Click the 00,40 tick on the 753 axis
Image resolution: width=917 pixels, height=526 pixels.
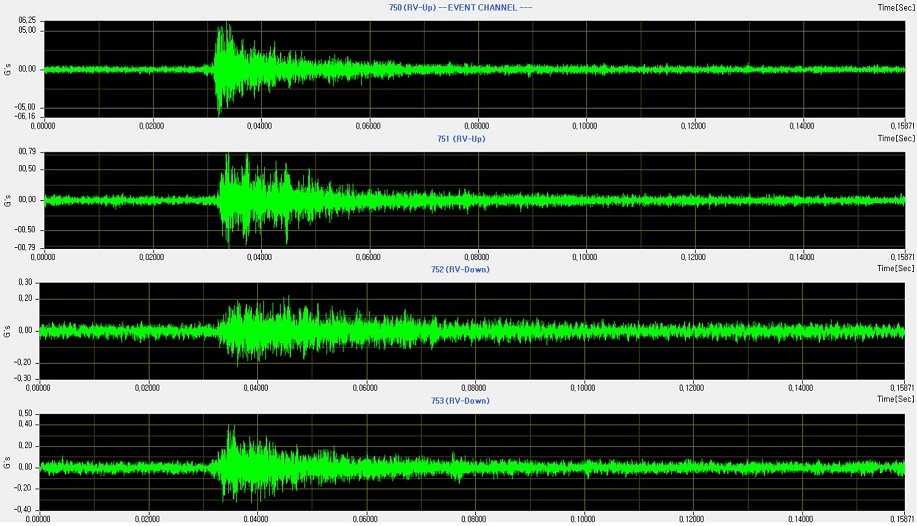point(25,424)
